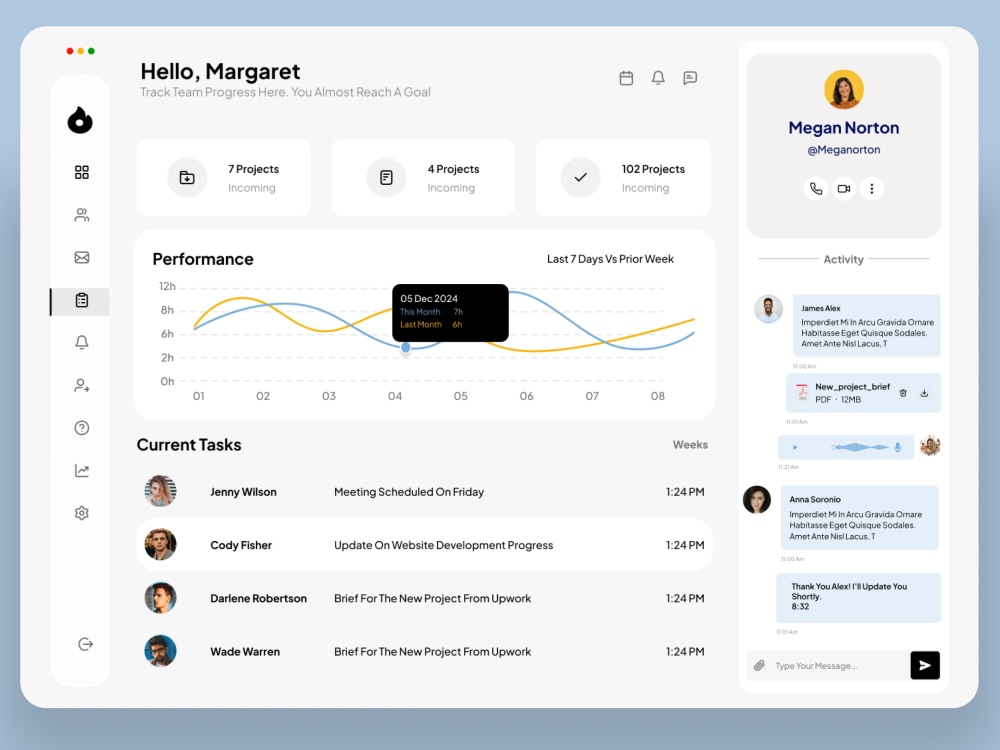Click the PDF file icon for New_project_brief
The height and width of the screenshot is (750, 1000).
coord(802,392)
